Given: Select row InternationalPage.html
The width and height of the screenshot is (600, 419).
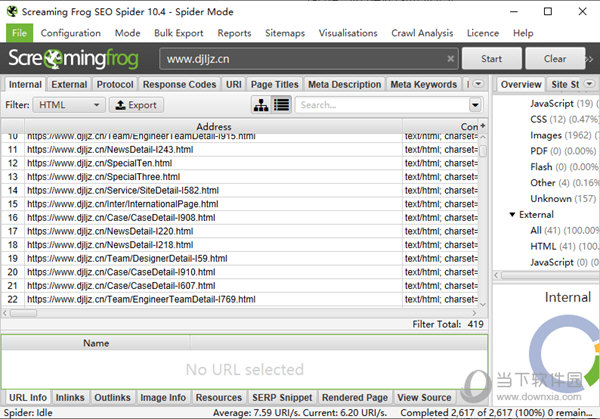Looking at the screenshot, I should coord(240,204).
